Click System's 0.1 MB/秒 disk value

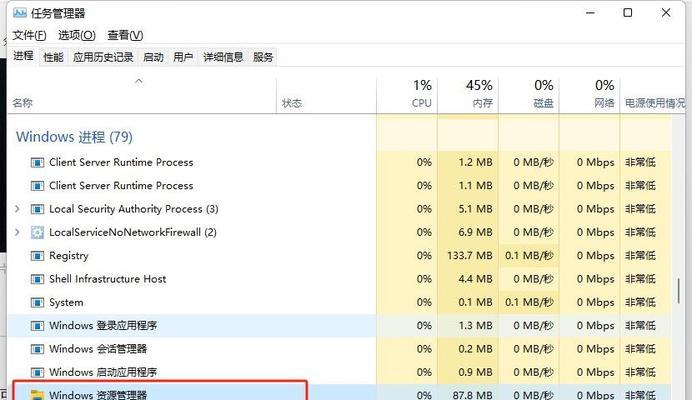529,303
